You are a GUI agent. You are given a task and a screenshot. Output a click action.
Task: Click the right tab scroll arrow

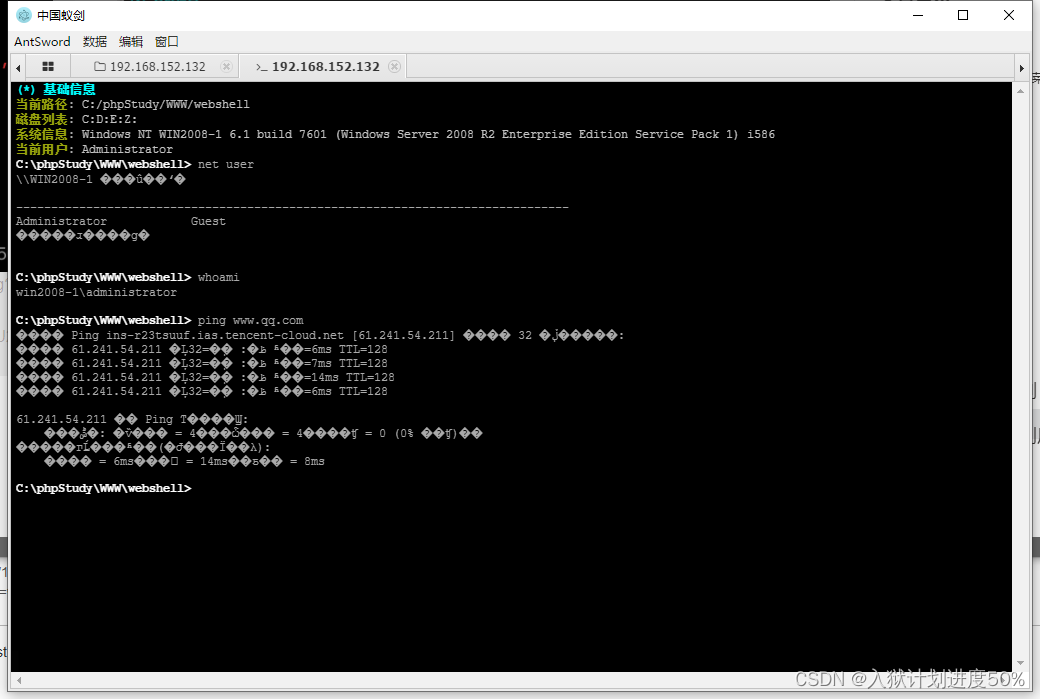(x=1021, y=68)
